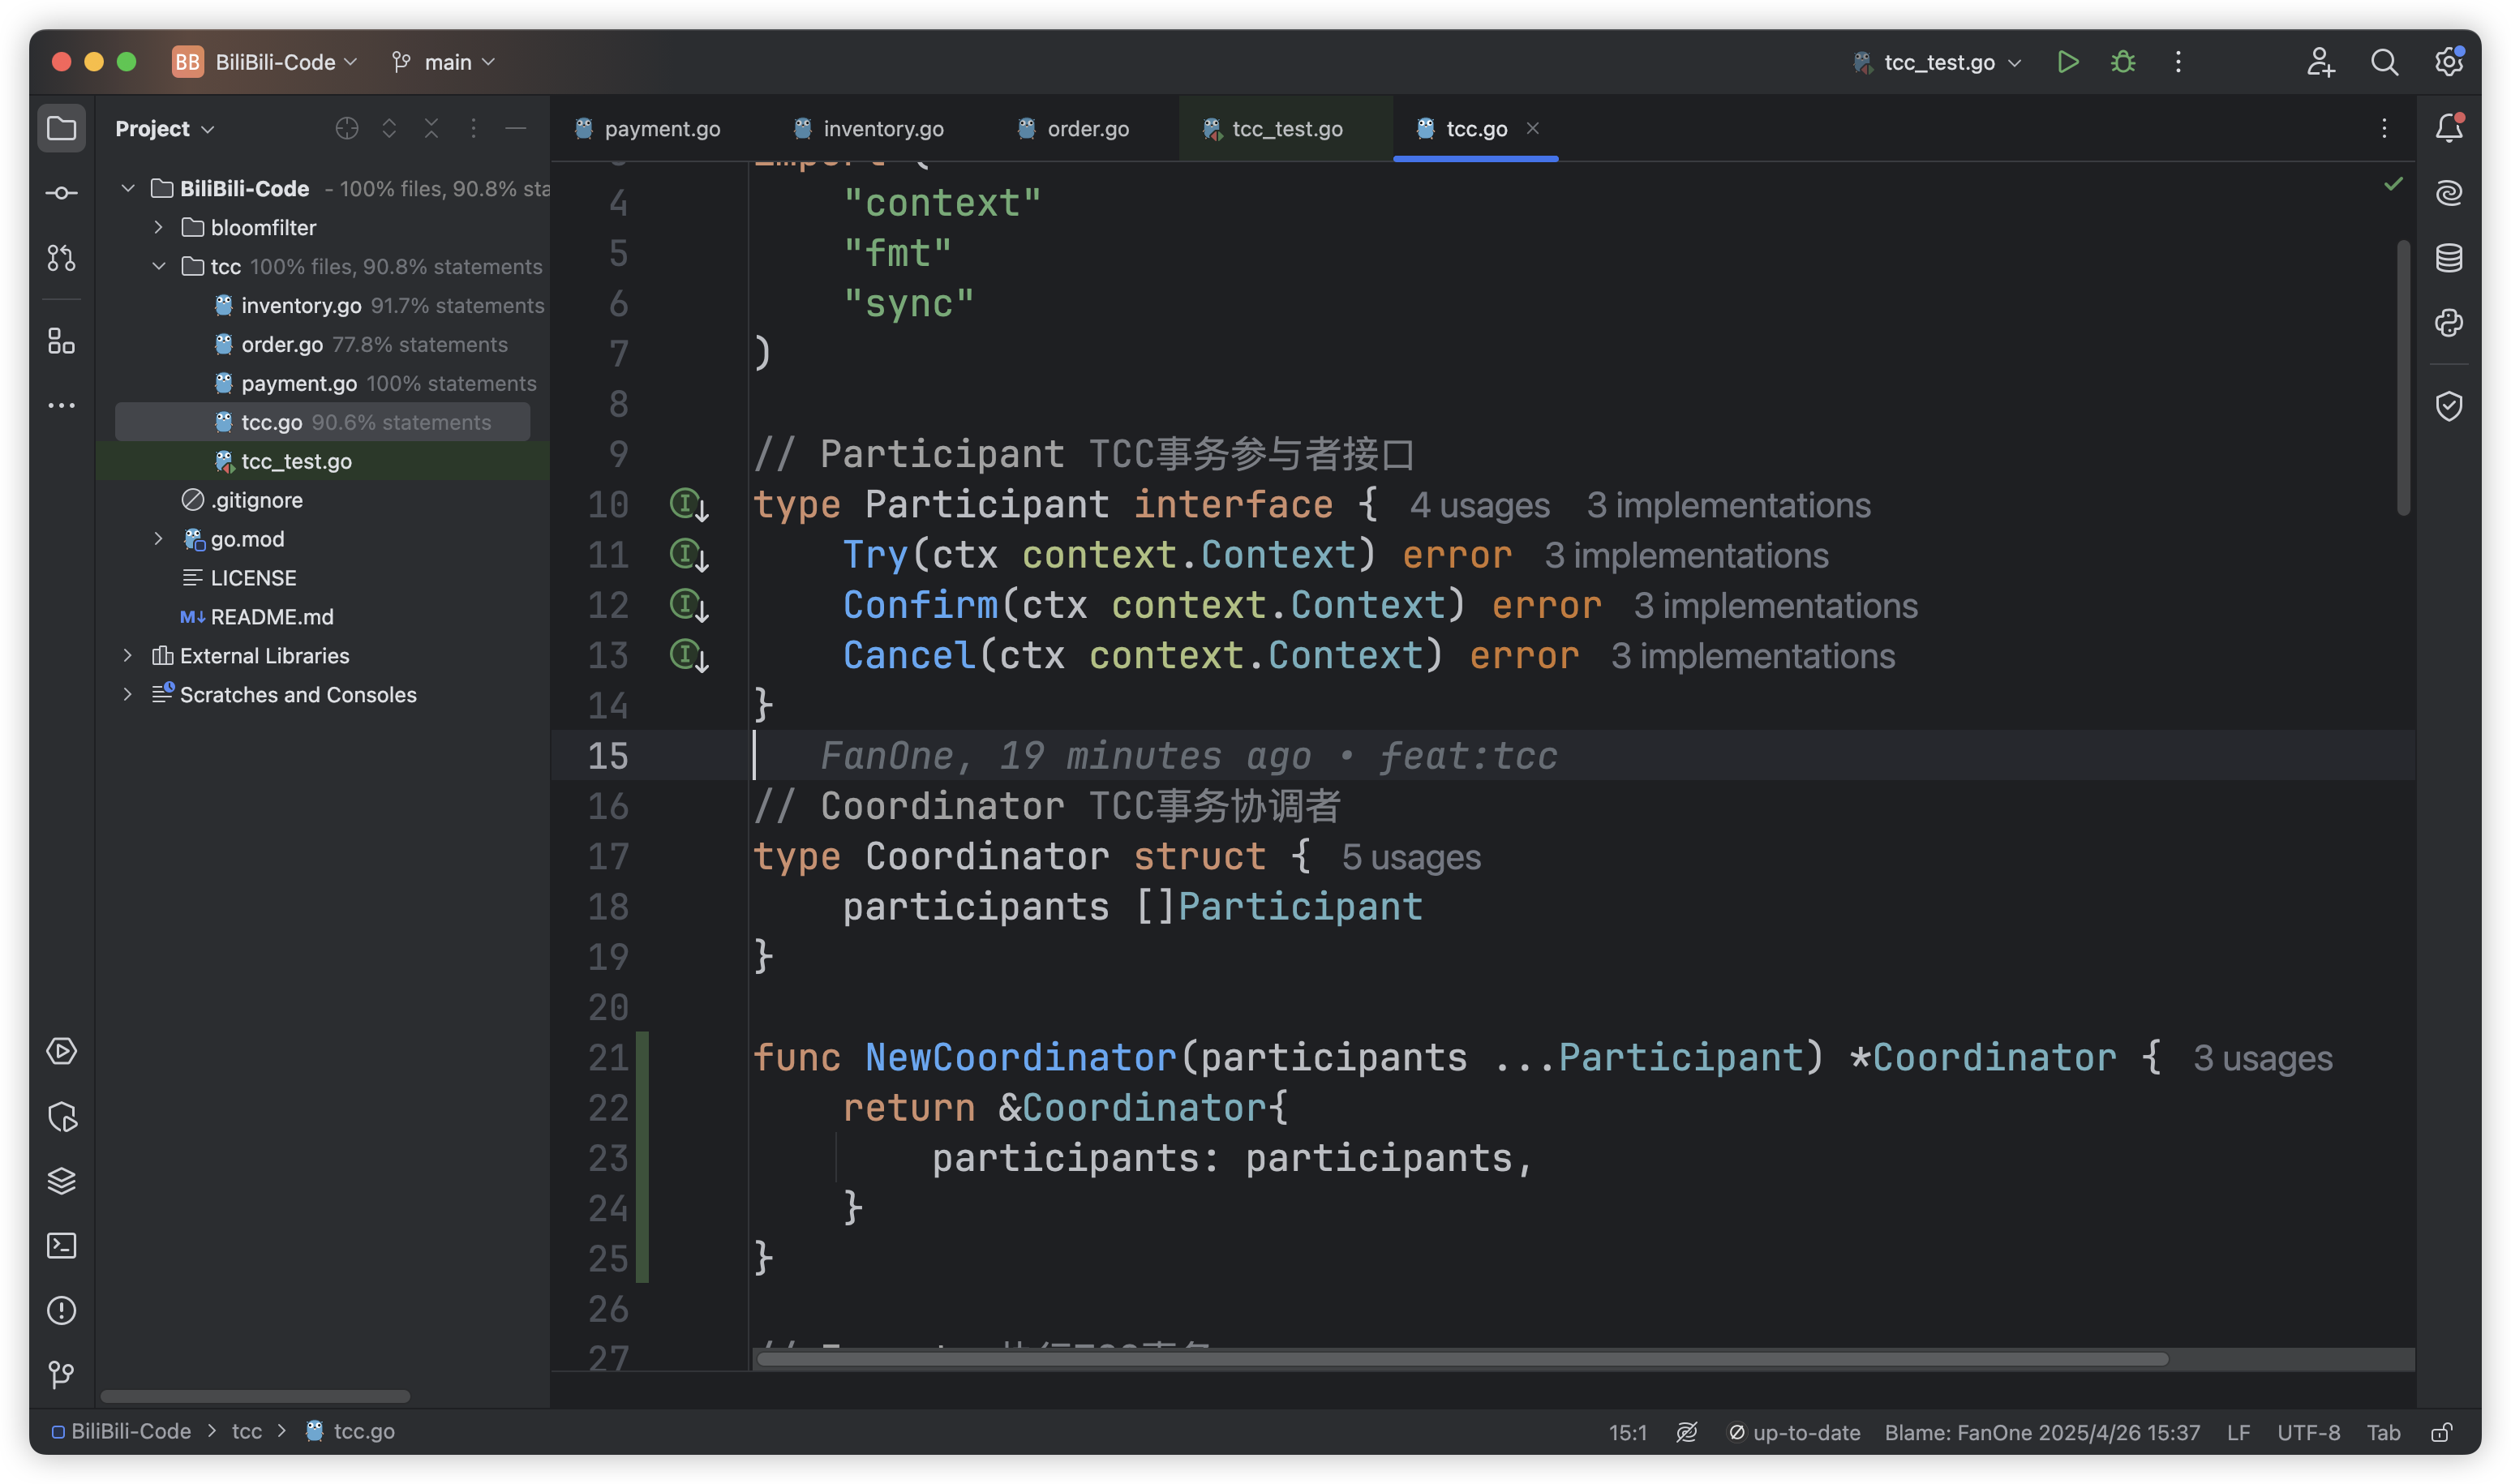The height and width of the screenshot is (1484, 2511).
Task: Open the Problems tool window icon
Action: click(61, 1310)
